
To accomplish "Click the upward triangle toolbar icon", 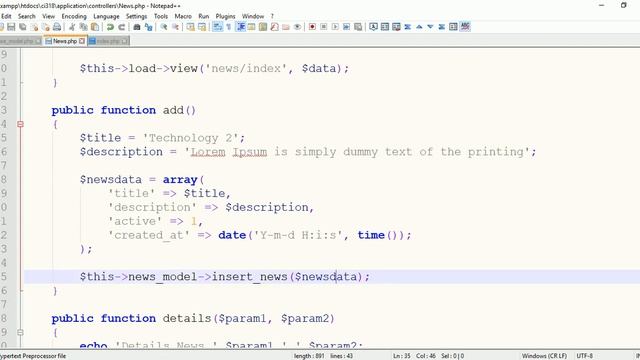I will pos(419,27).
